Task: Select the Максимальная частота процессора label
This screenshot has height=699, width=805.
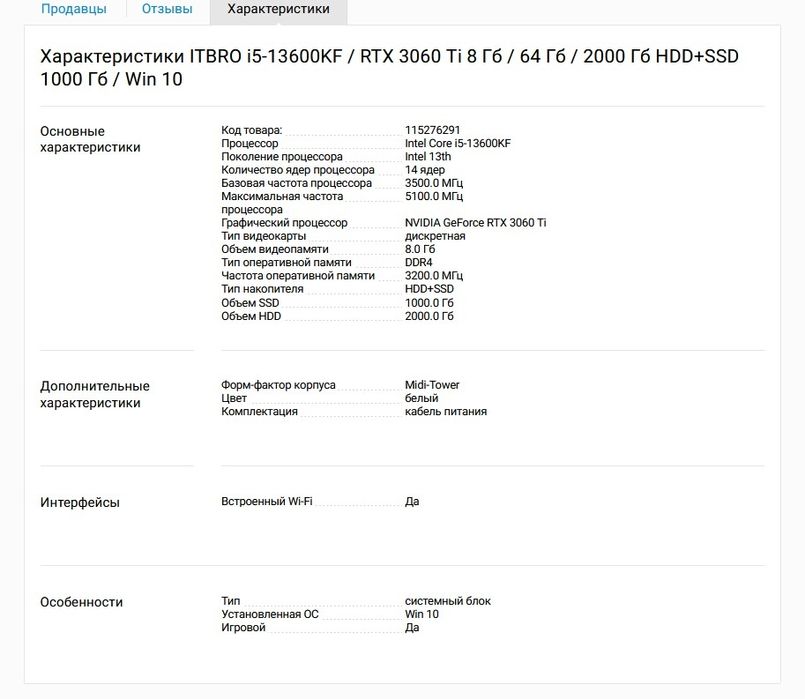Action: point(282,203)
